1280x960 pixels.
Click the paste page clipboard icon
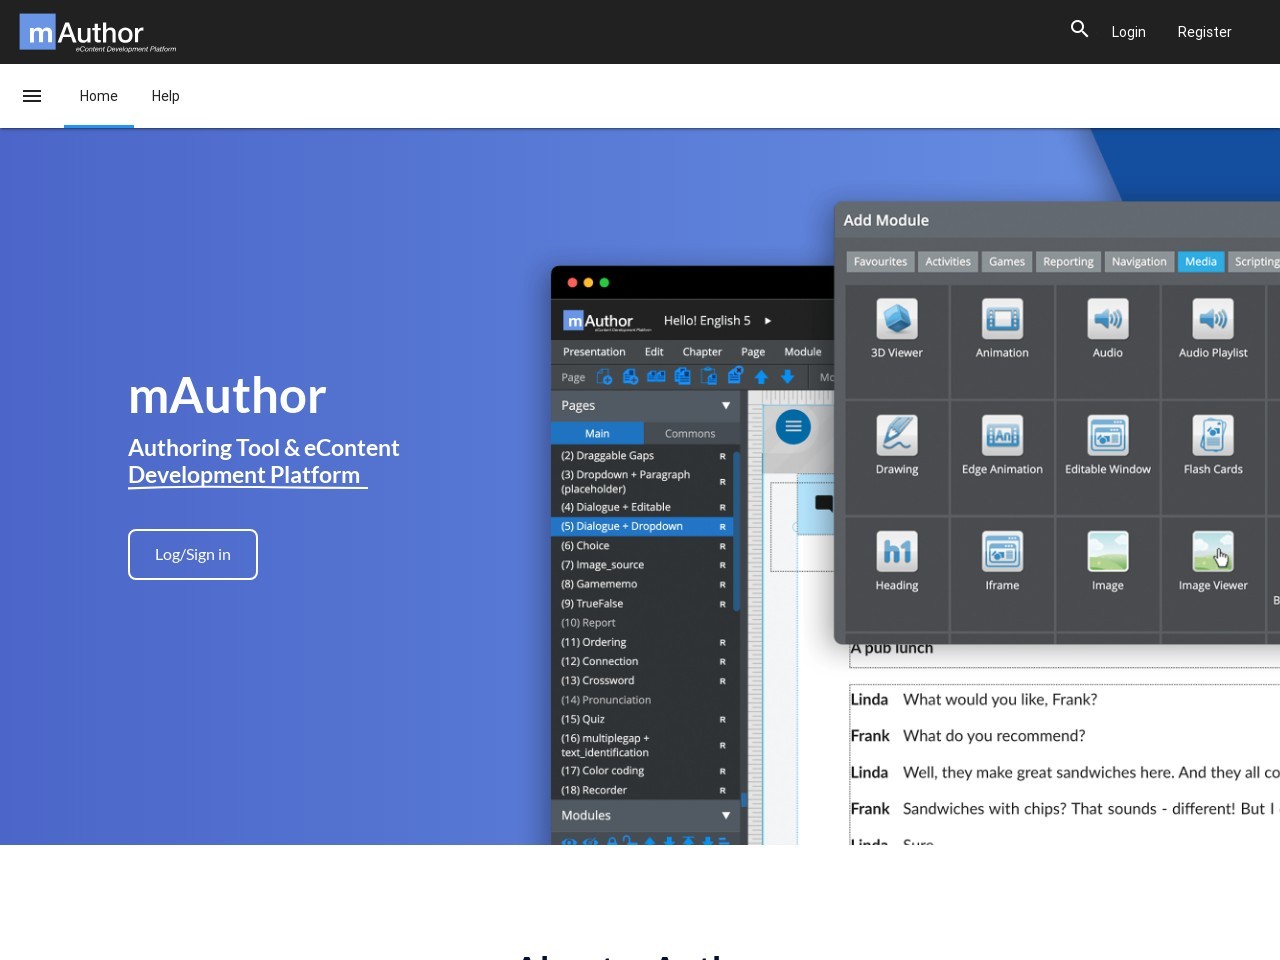pyautogui.click(x=709, y=377)
